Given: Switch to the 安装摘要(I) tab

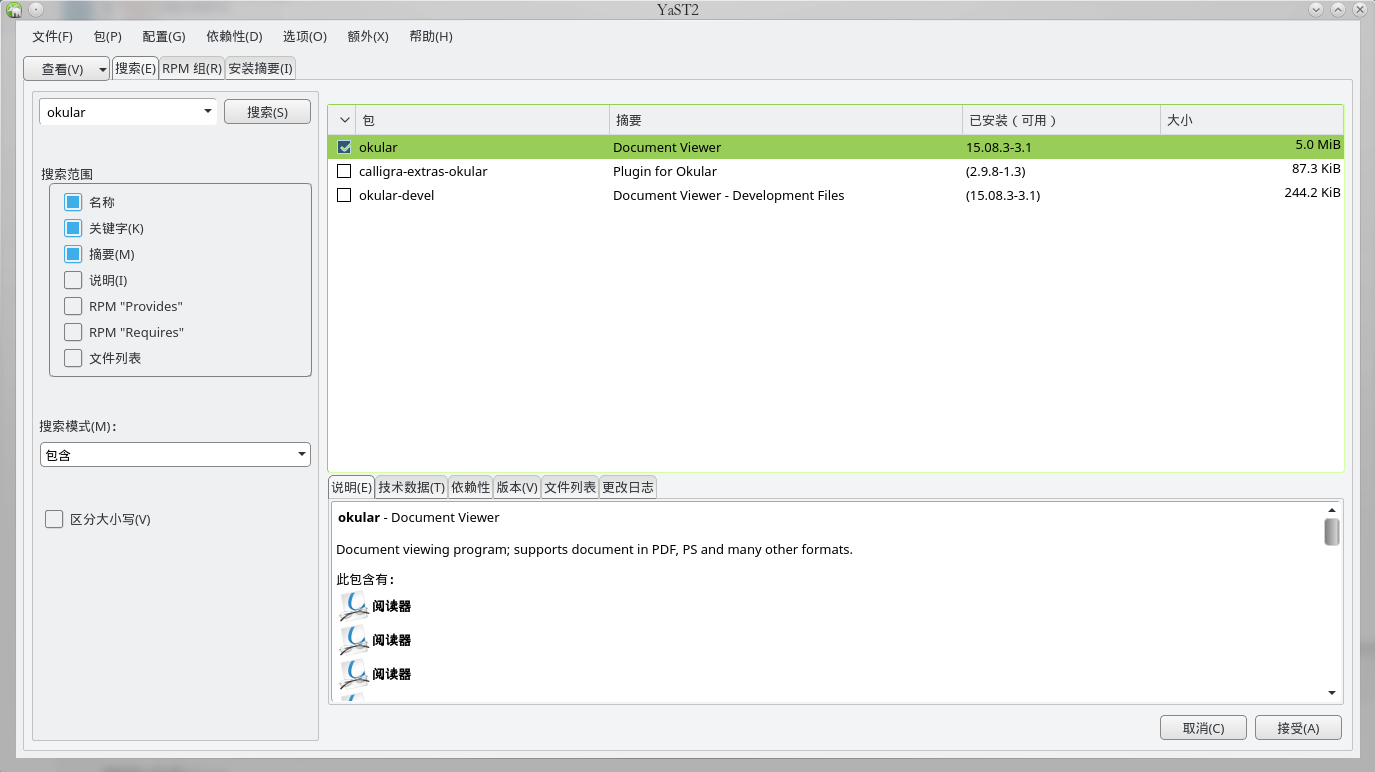Looking at the screenshot, I should pos(261,69).
